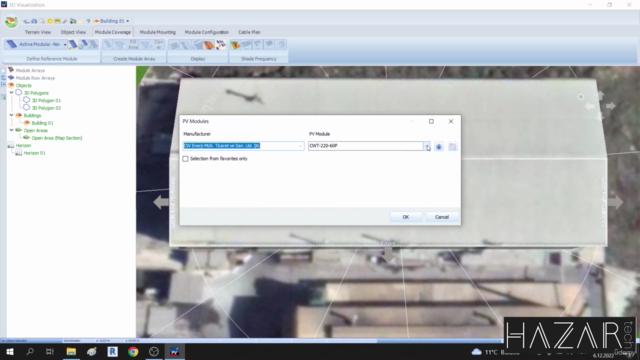Click the PV*SOL taskbar icon

coord(175,351)
